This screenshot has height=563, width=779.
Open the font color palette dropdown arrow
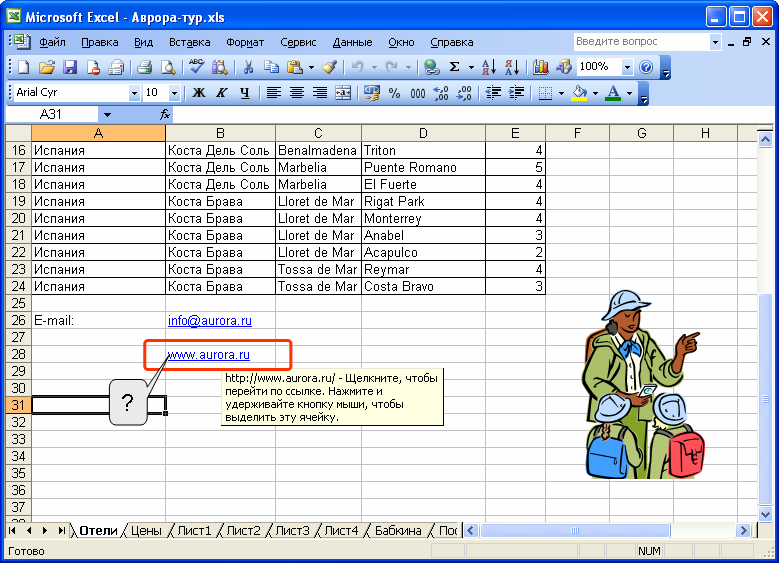[x=629, y=93]
